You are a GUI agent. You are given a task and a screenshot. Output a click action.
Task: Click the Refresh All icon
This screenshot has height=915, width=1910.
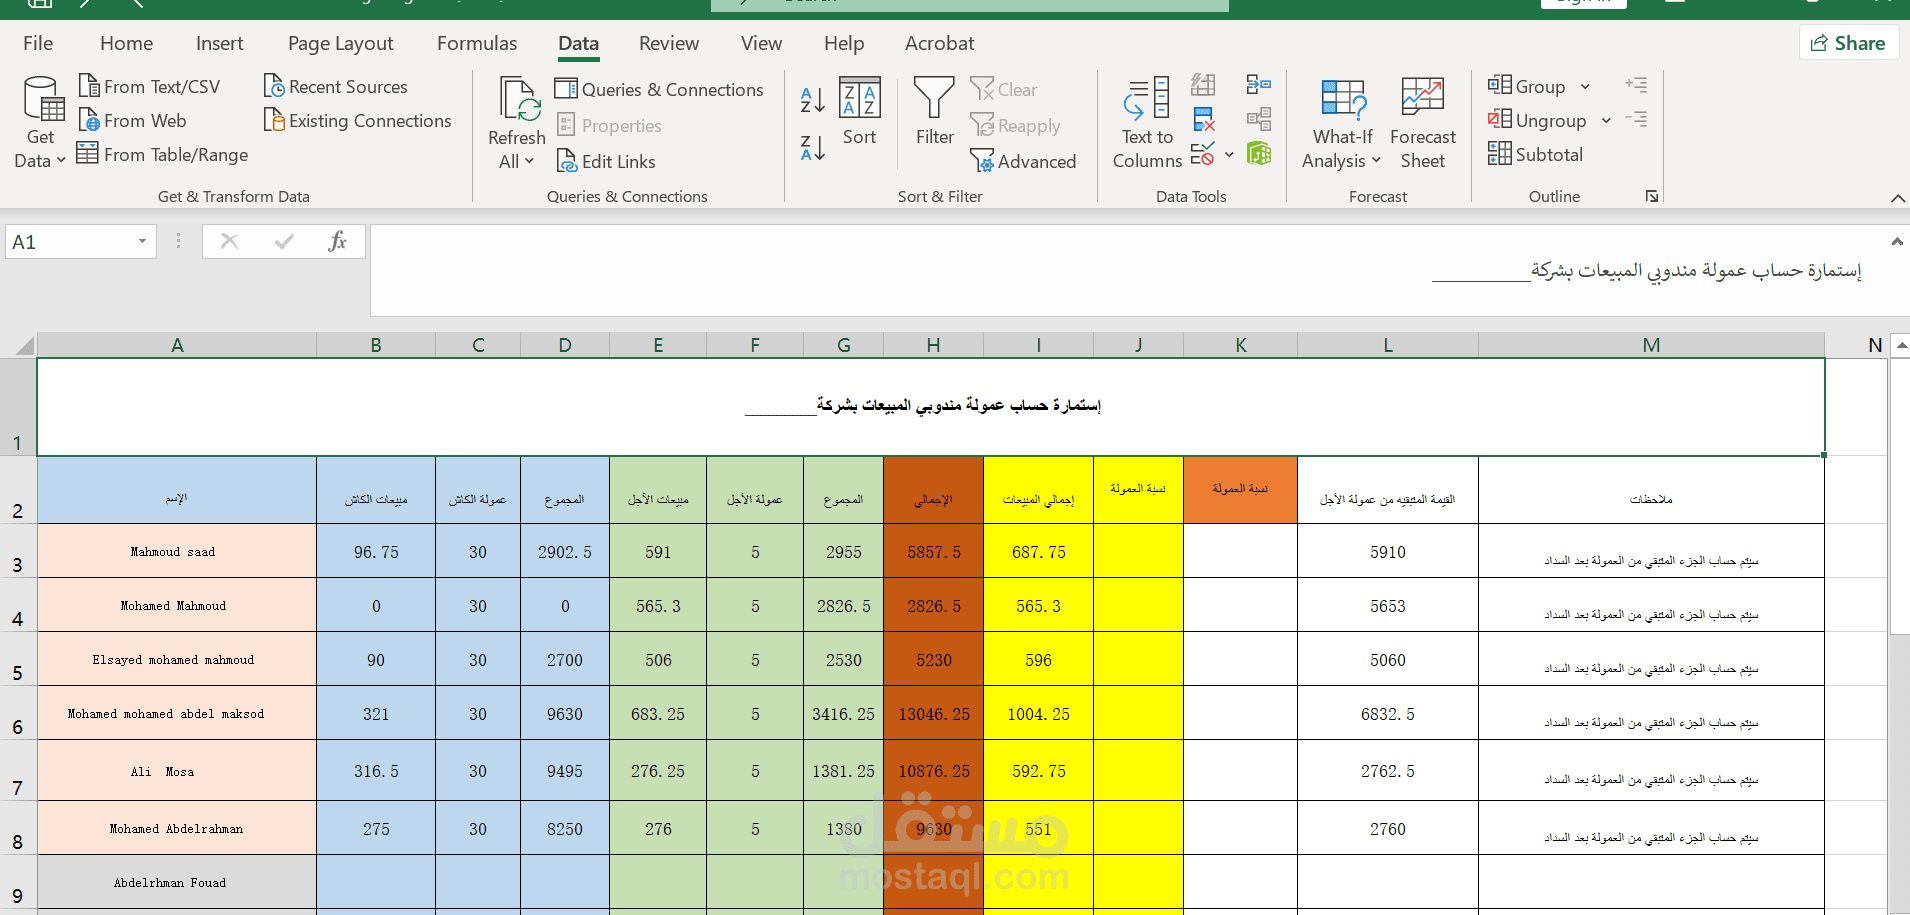pyautogui.click(x=517, y=100)
